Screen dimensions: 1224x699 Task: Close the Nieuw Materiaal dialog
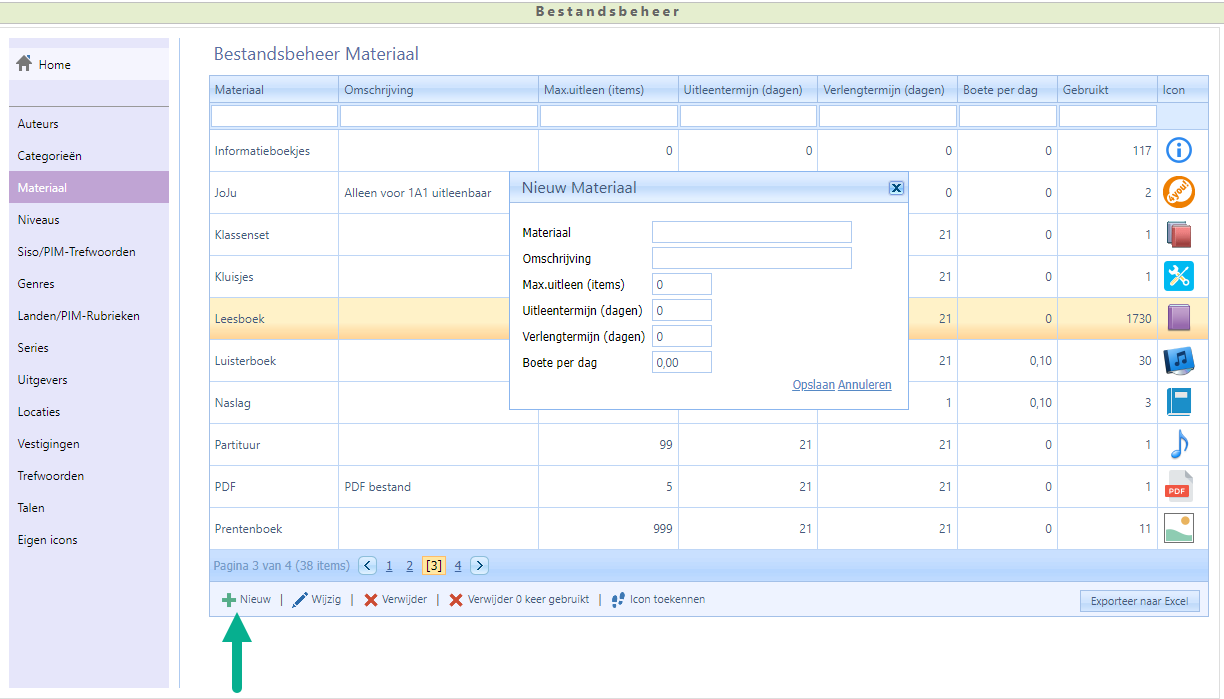tap(896, 188)
